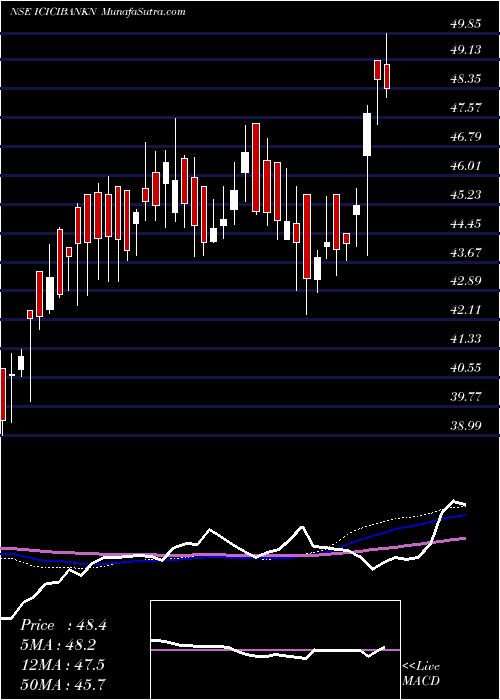The image size is (500, 700).
Task: Select the 12MA : 47.5 value
Action: (62, 665)
